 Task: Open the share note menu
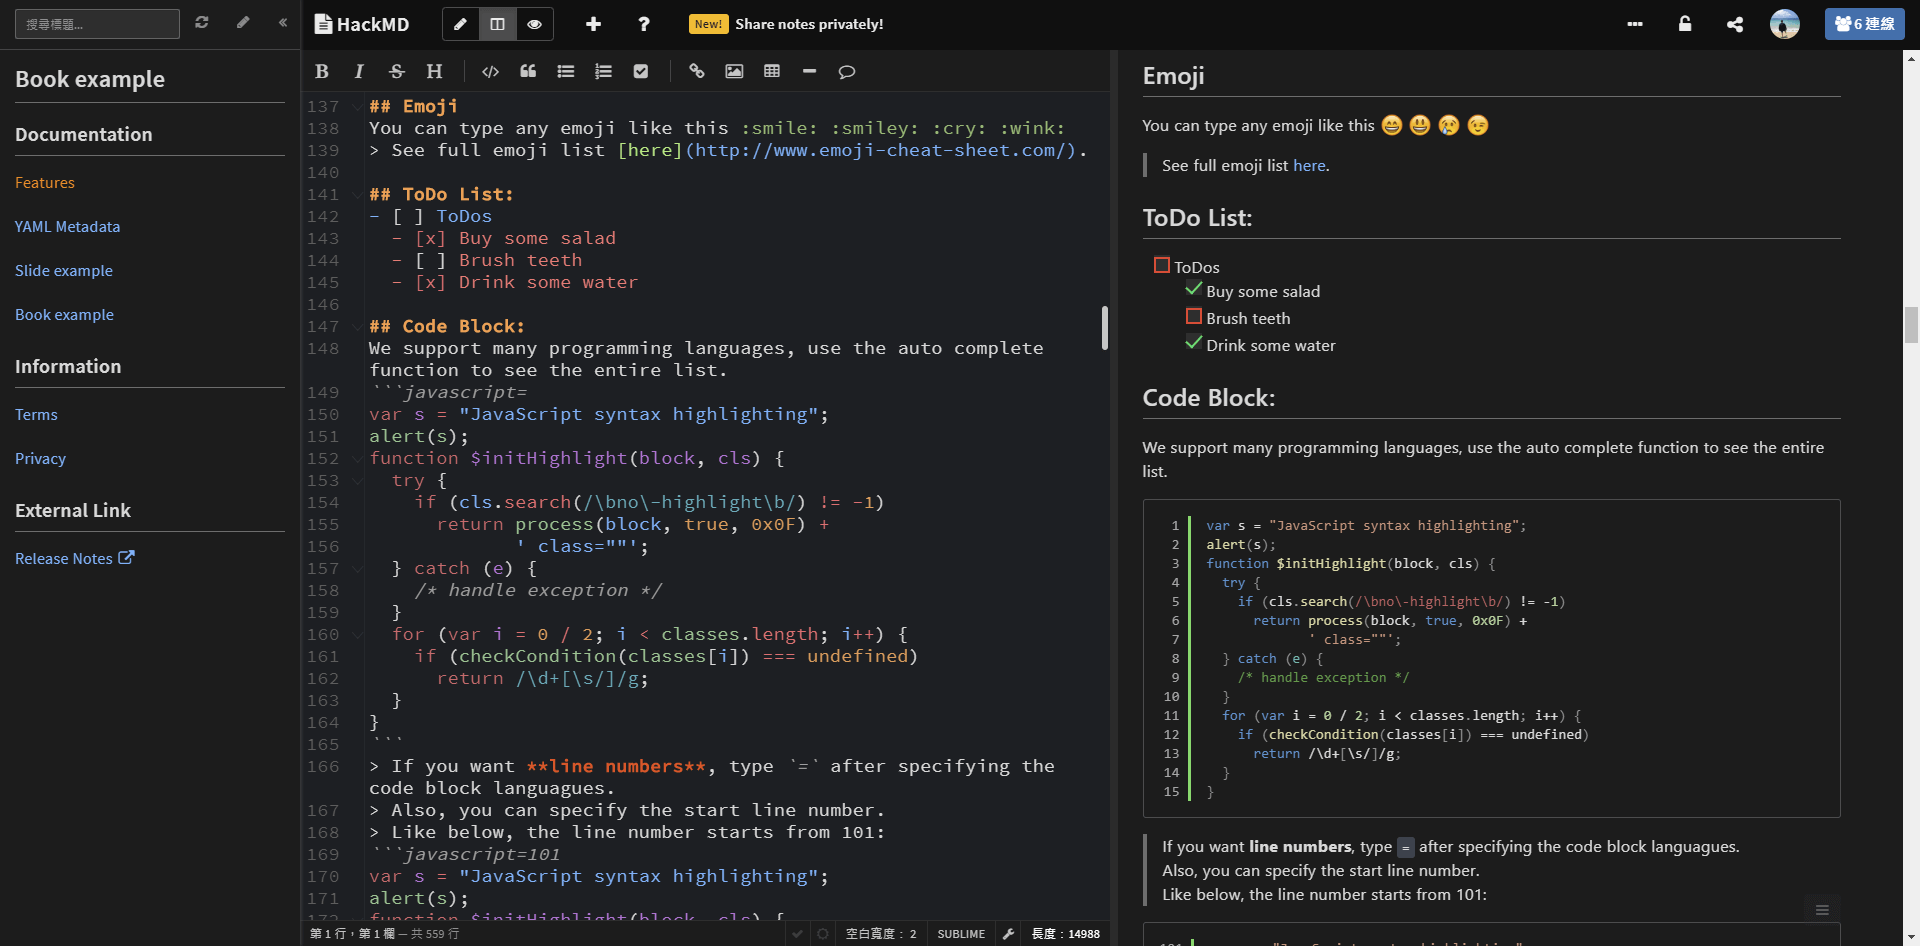tap(1735, 24)
